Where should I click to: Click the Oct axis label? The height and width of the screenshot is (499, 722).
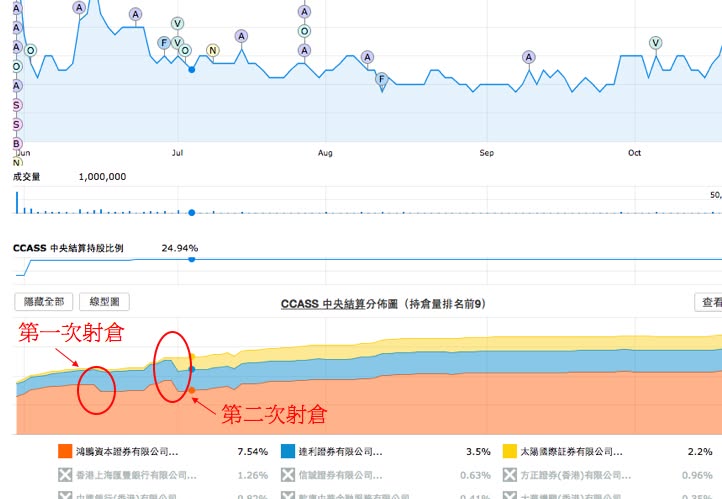[x=635, y=153]
